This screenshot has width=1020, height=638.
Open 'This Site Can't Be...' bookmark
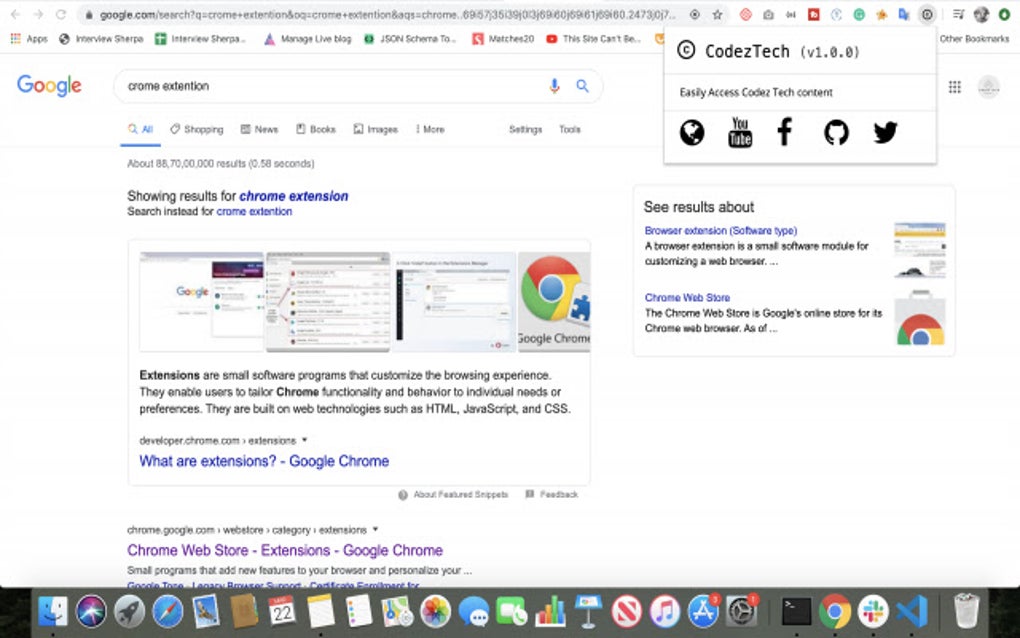pyautogui.click(x=594, y=39)
